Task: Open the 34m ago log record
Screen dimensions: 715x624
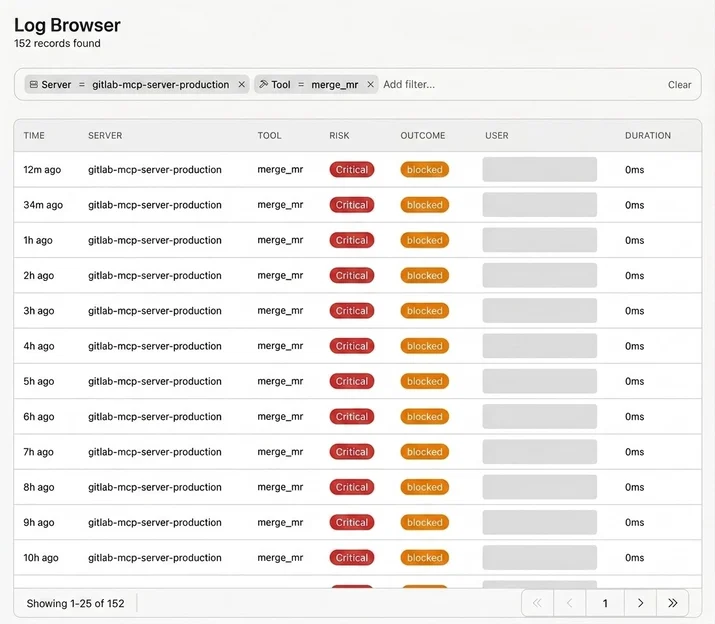Action: 358,205
